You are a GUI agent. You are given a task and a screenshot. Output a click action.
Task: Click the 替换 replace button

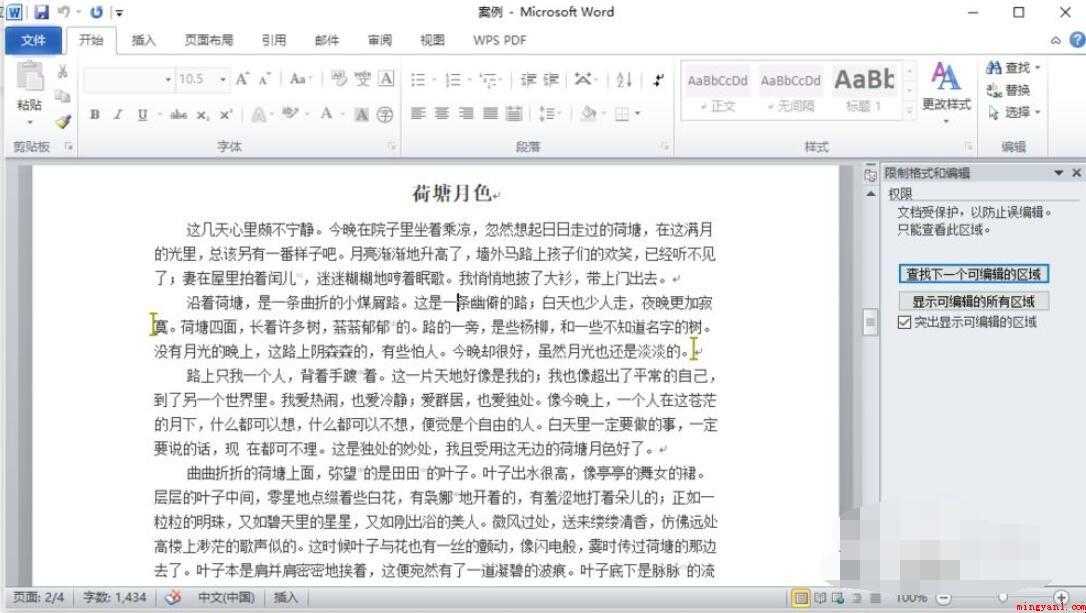pos(1008,90)
